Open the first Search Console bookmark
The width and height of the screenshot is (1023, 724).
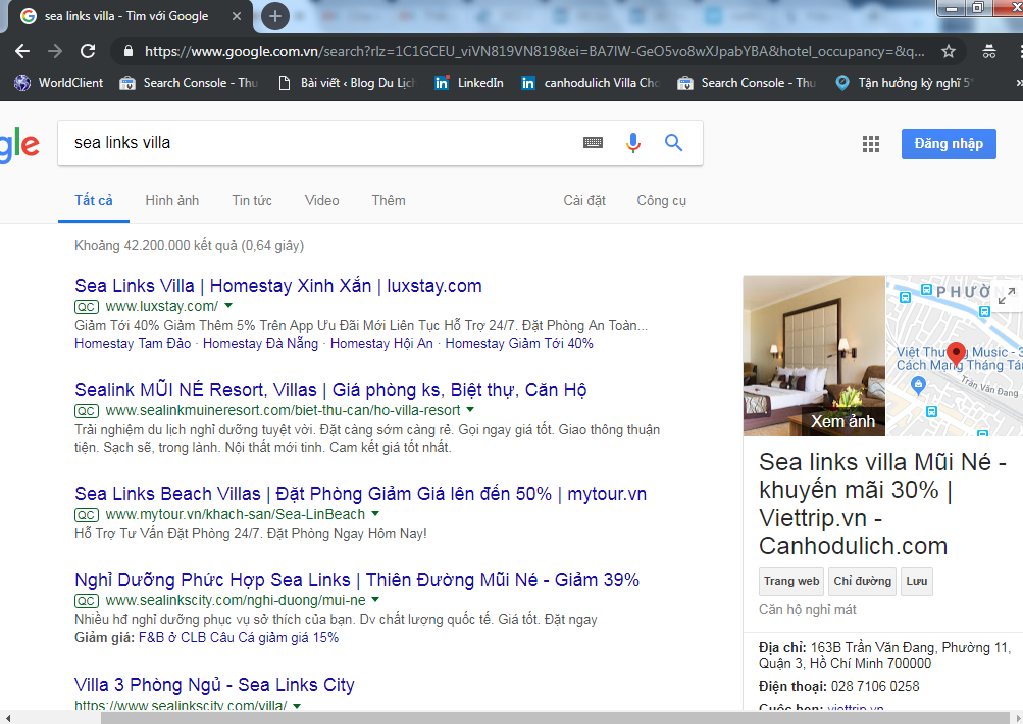click(x=189, y=83)
